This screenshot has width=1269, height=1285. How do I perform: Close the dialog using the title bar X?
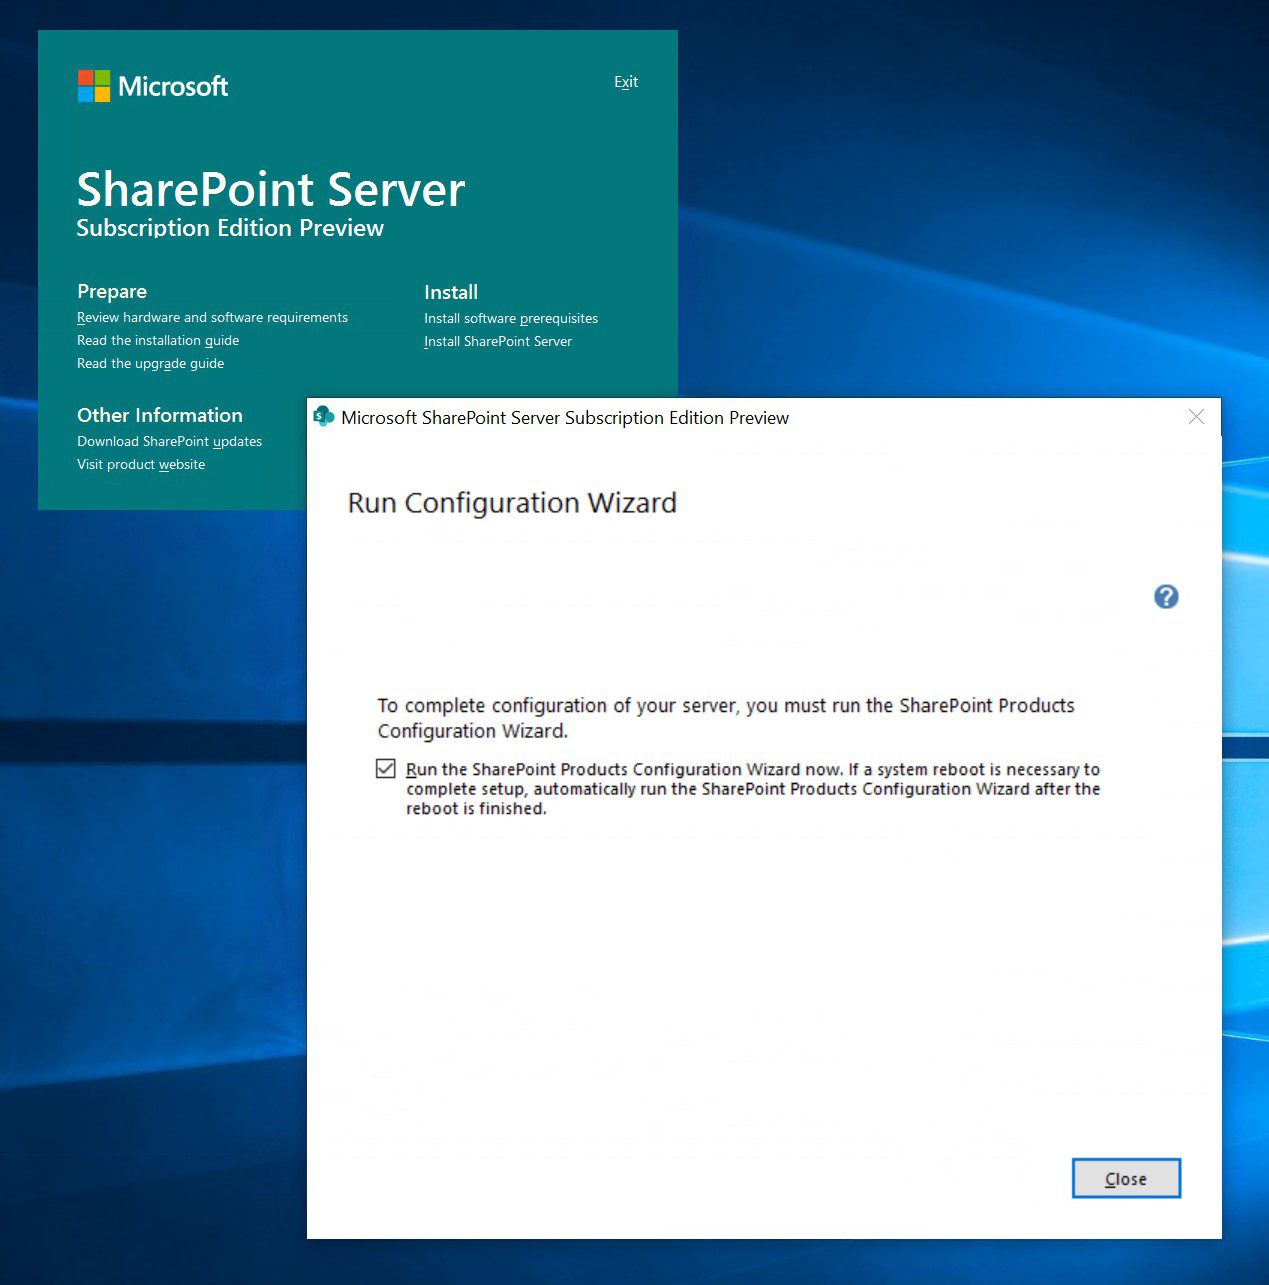click(1196, 417)
